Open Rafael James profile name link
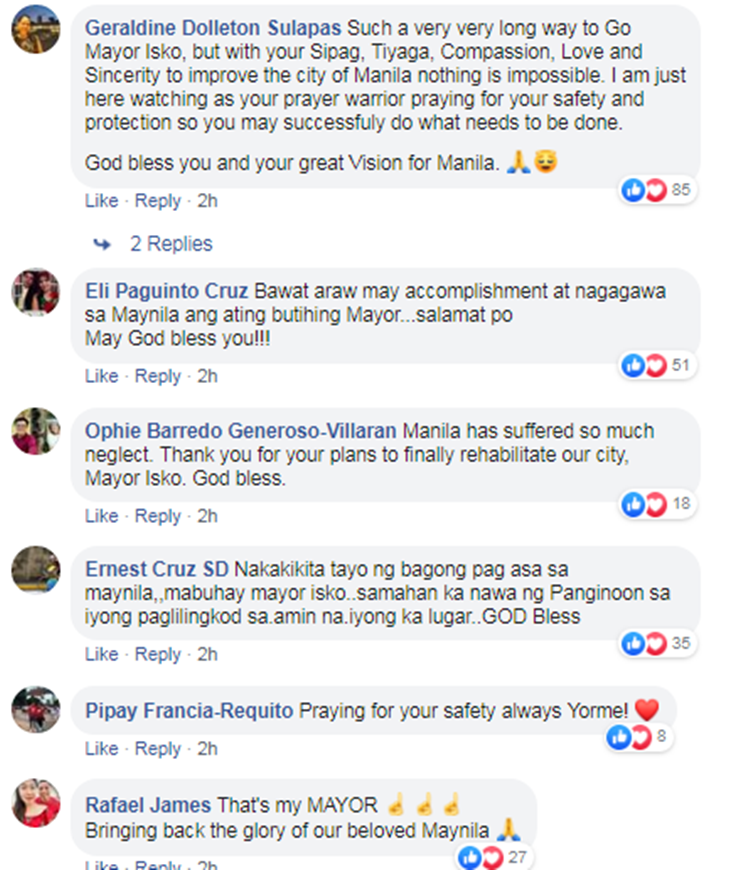Viewport: 750px width, 870px height. 148,805
